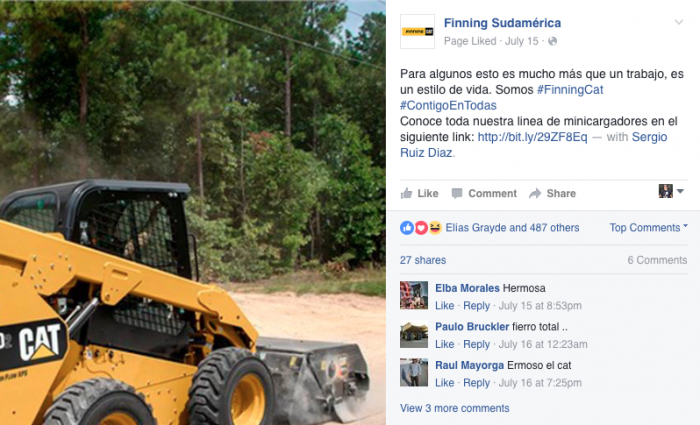Click the Haha laughing reaction icon
This screenshot has height=425, width=700.
[435, 228]
